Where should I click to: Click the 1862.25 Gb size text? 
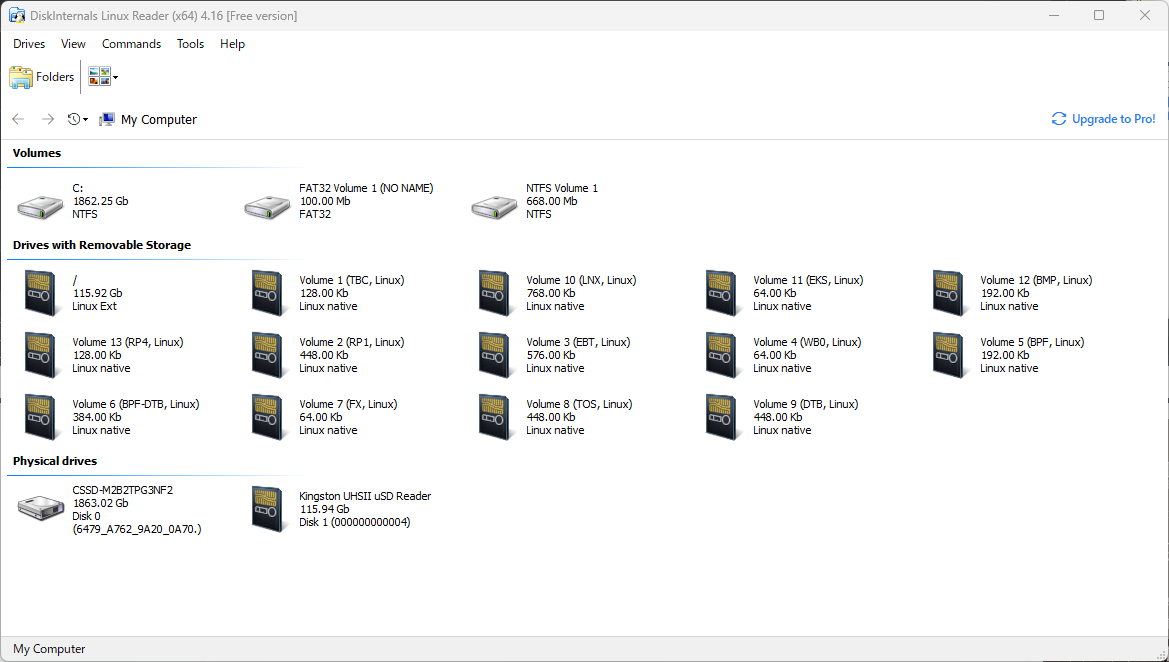coord(101,201)
